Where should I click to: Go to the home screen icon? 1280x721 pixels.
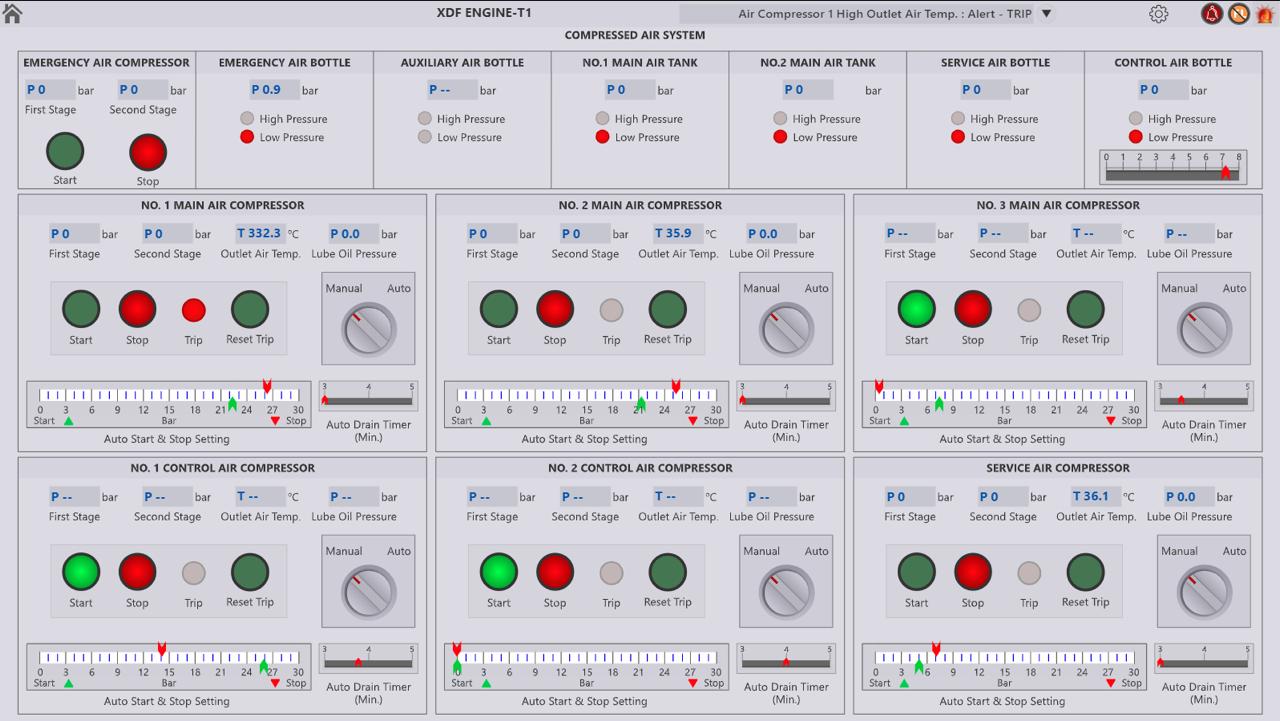point(13,13)
